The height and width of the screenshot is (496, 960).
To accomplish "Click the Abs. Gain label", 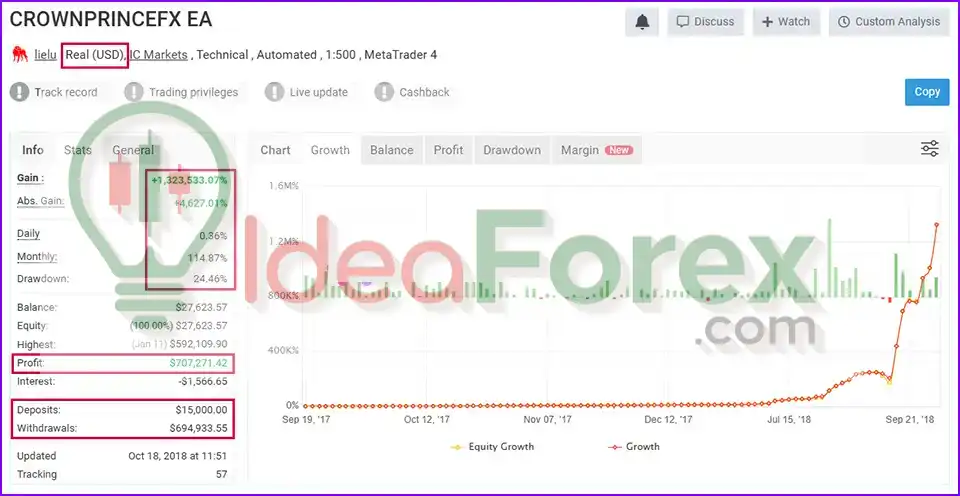I will pyautogui.click(x=40, y=201).
